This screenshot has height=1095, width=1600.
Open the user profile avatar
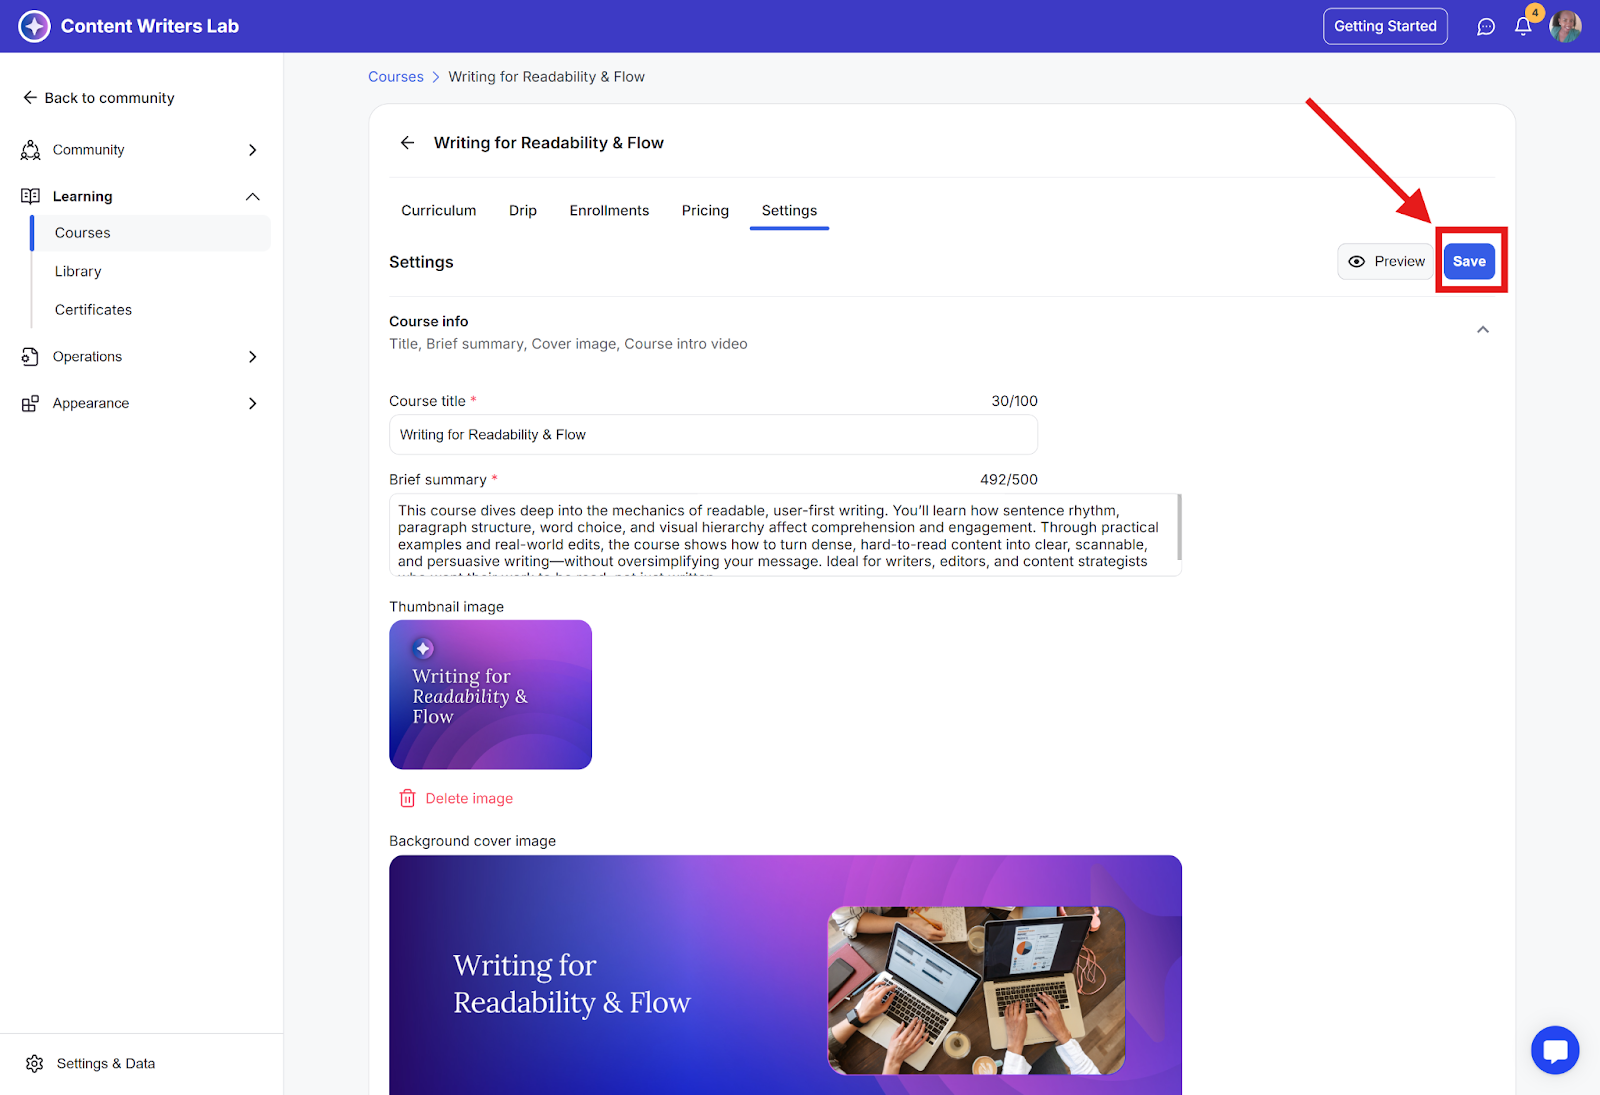tap(1565, 27)
